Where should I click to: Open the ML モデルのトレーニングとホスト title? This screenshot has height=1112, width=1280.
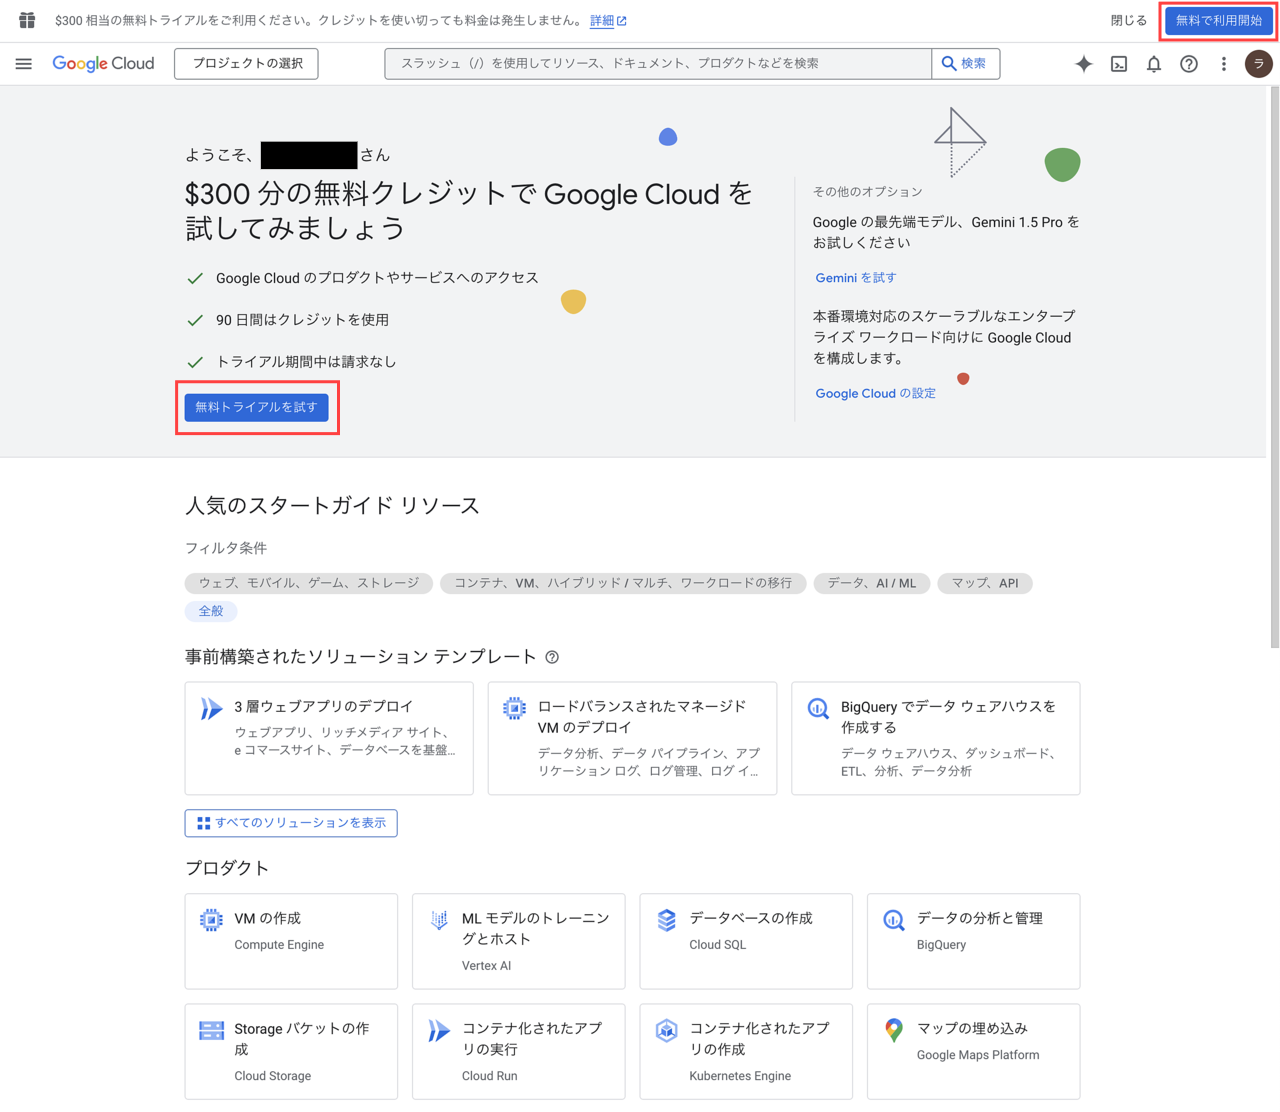point(536,929)
